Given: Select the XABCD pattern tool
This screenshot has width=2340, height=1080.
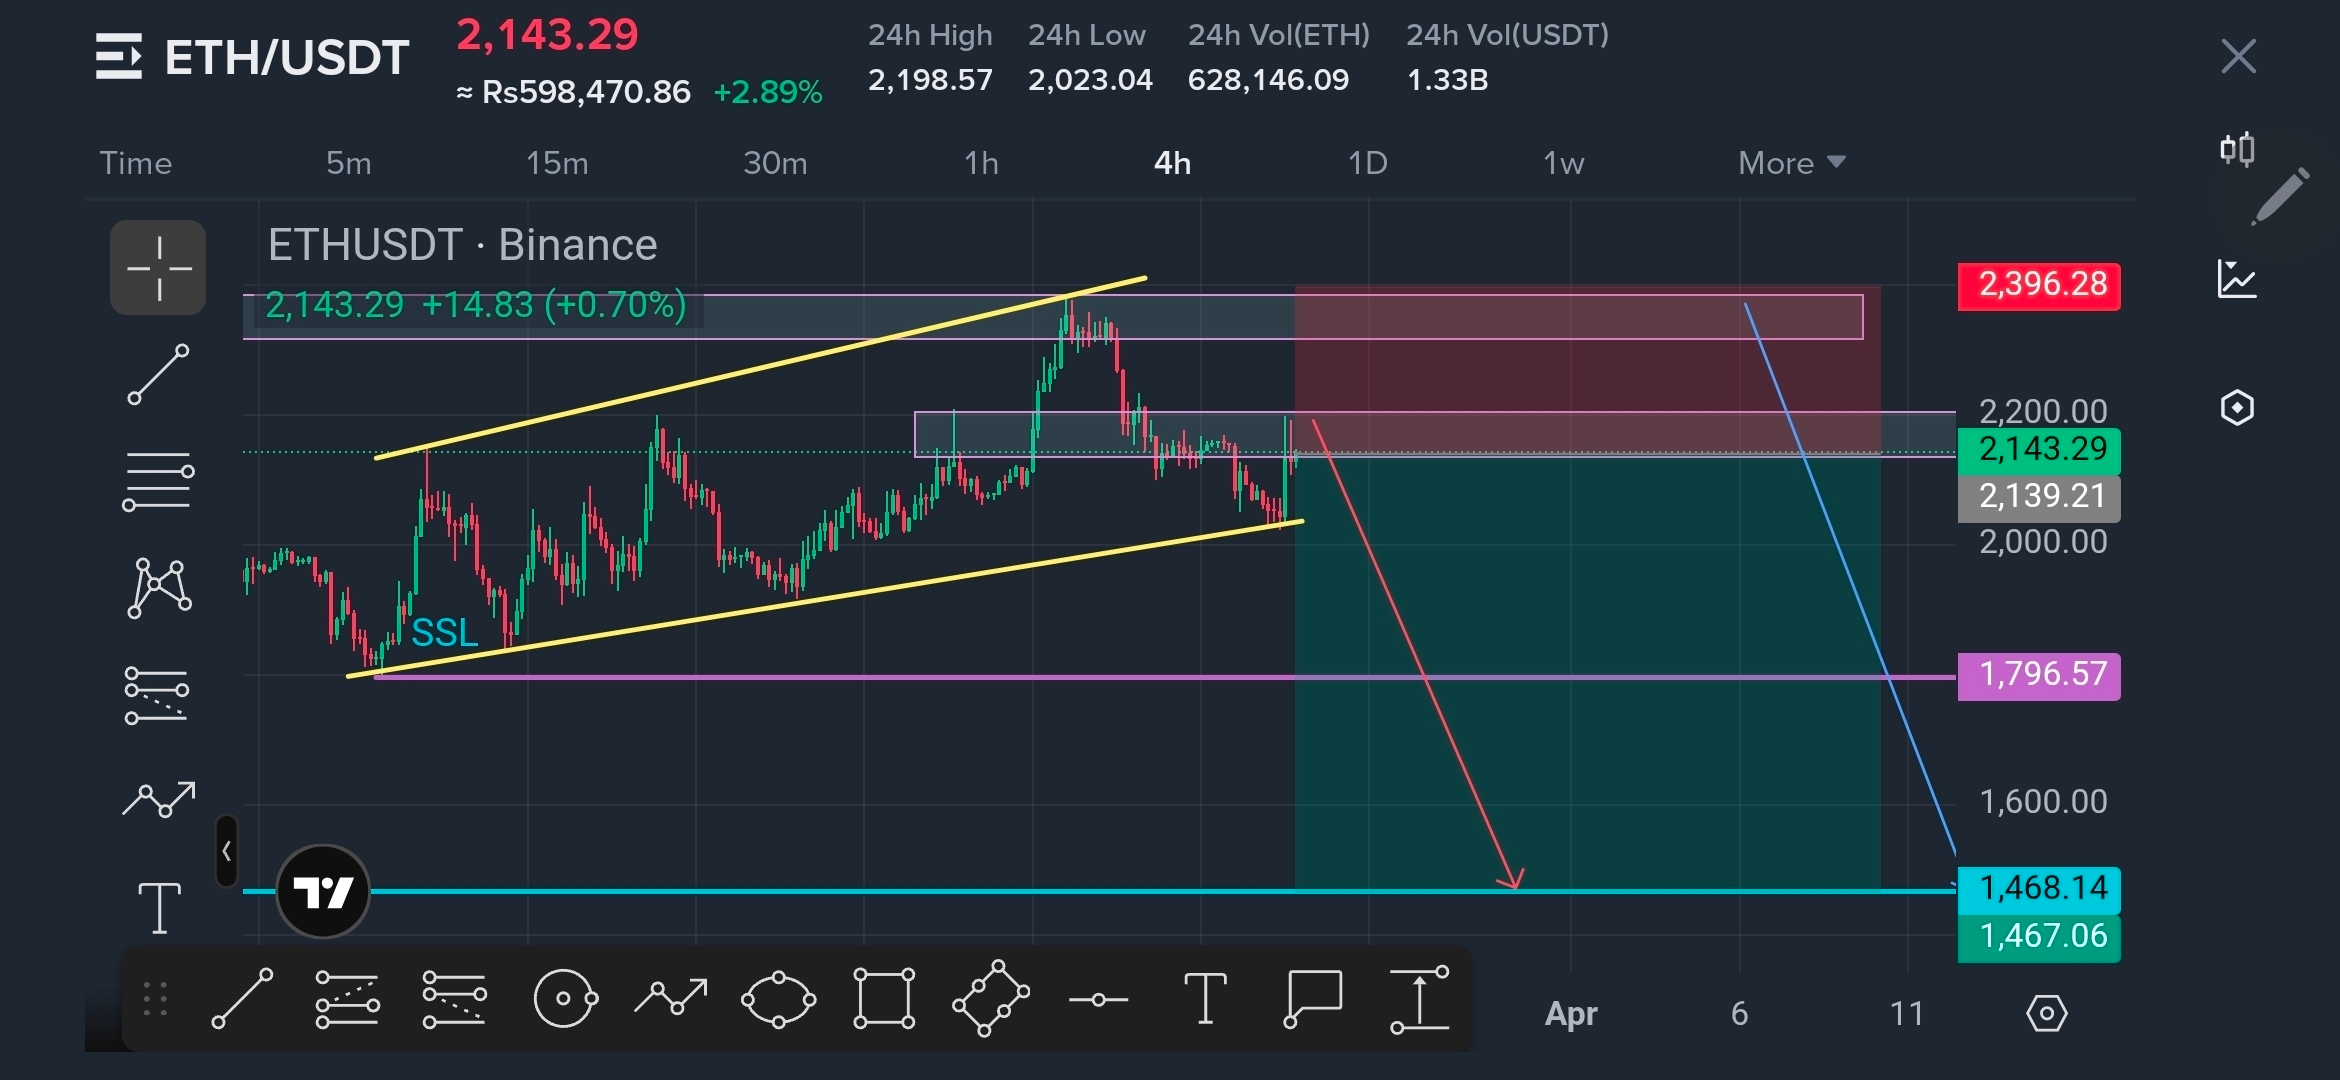Looking at the screenshot, I should (x=159, y=588).
